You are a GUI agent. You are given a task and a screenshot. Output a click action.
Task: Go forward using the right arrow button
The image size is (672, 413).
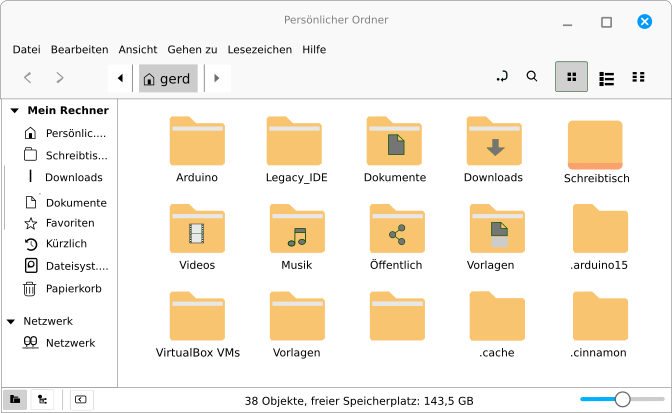click(60, 77)
